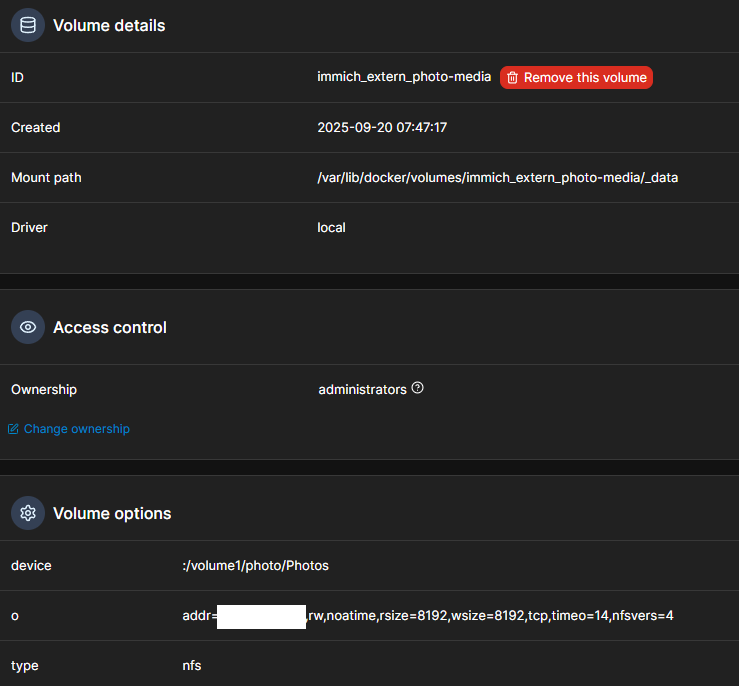Select the volume ID immich_extern_photo-media text
Screen dimensions: 739x686
coord(404,78)
